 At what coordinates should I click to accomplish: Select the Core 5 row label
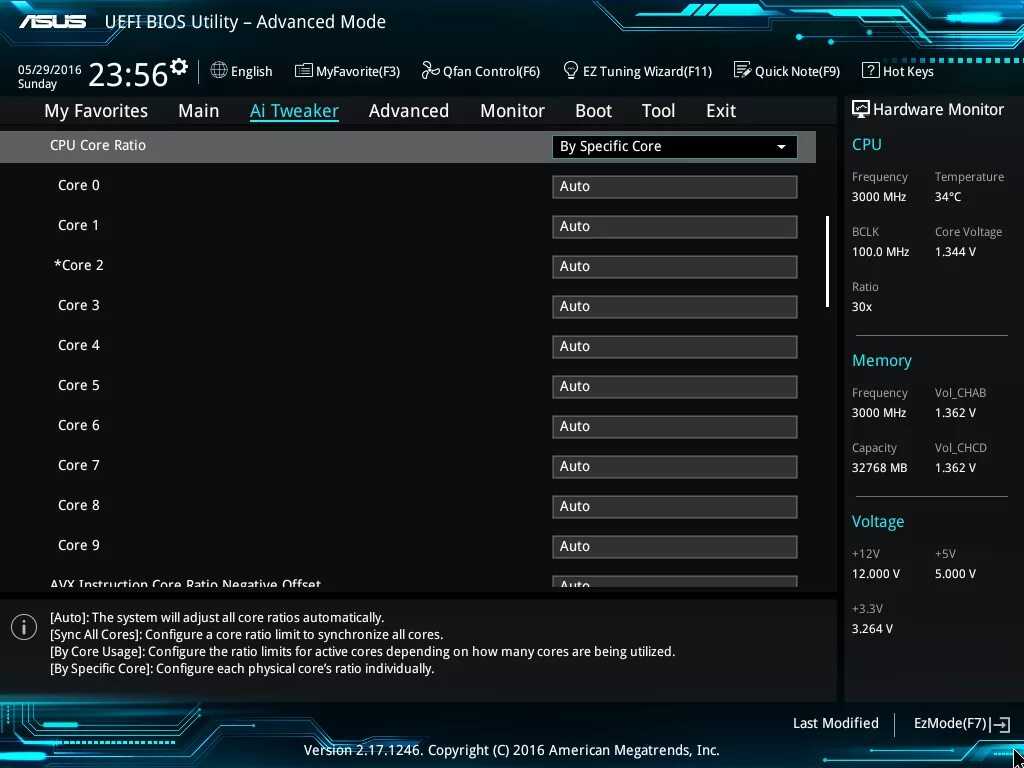pos(79,385)
